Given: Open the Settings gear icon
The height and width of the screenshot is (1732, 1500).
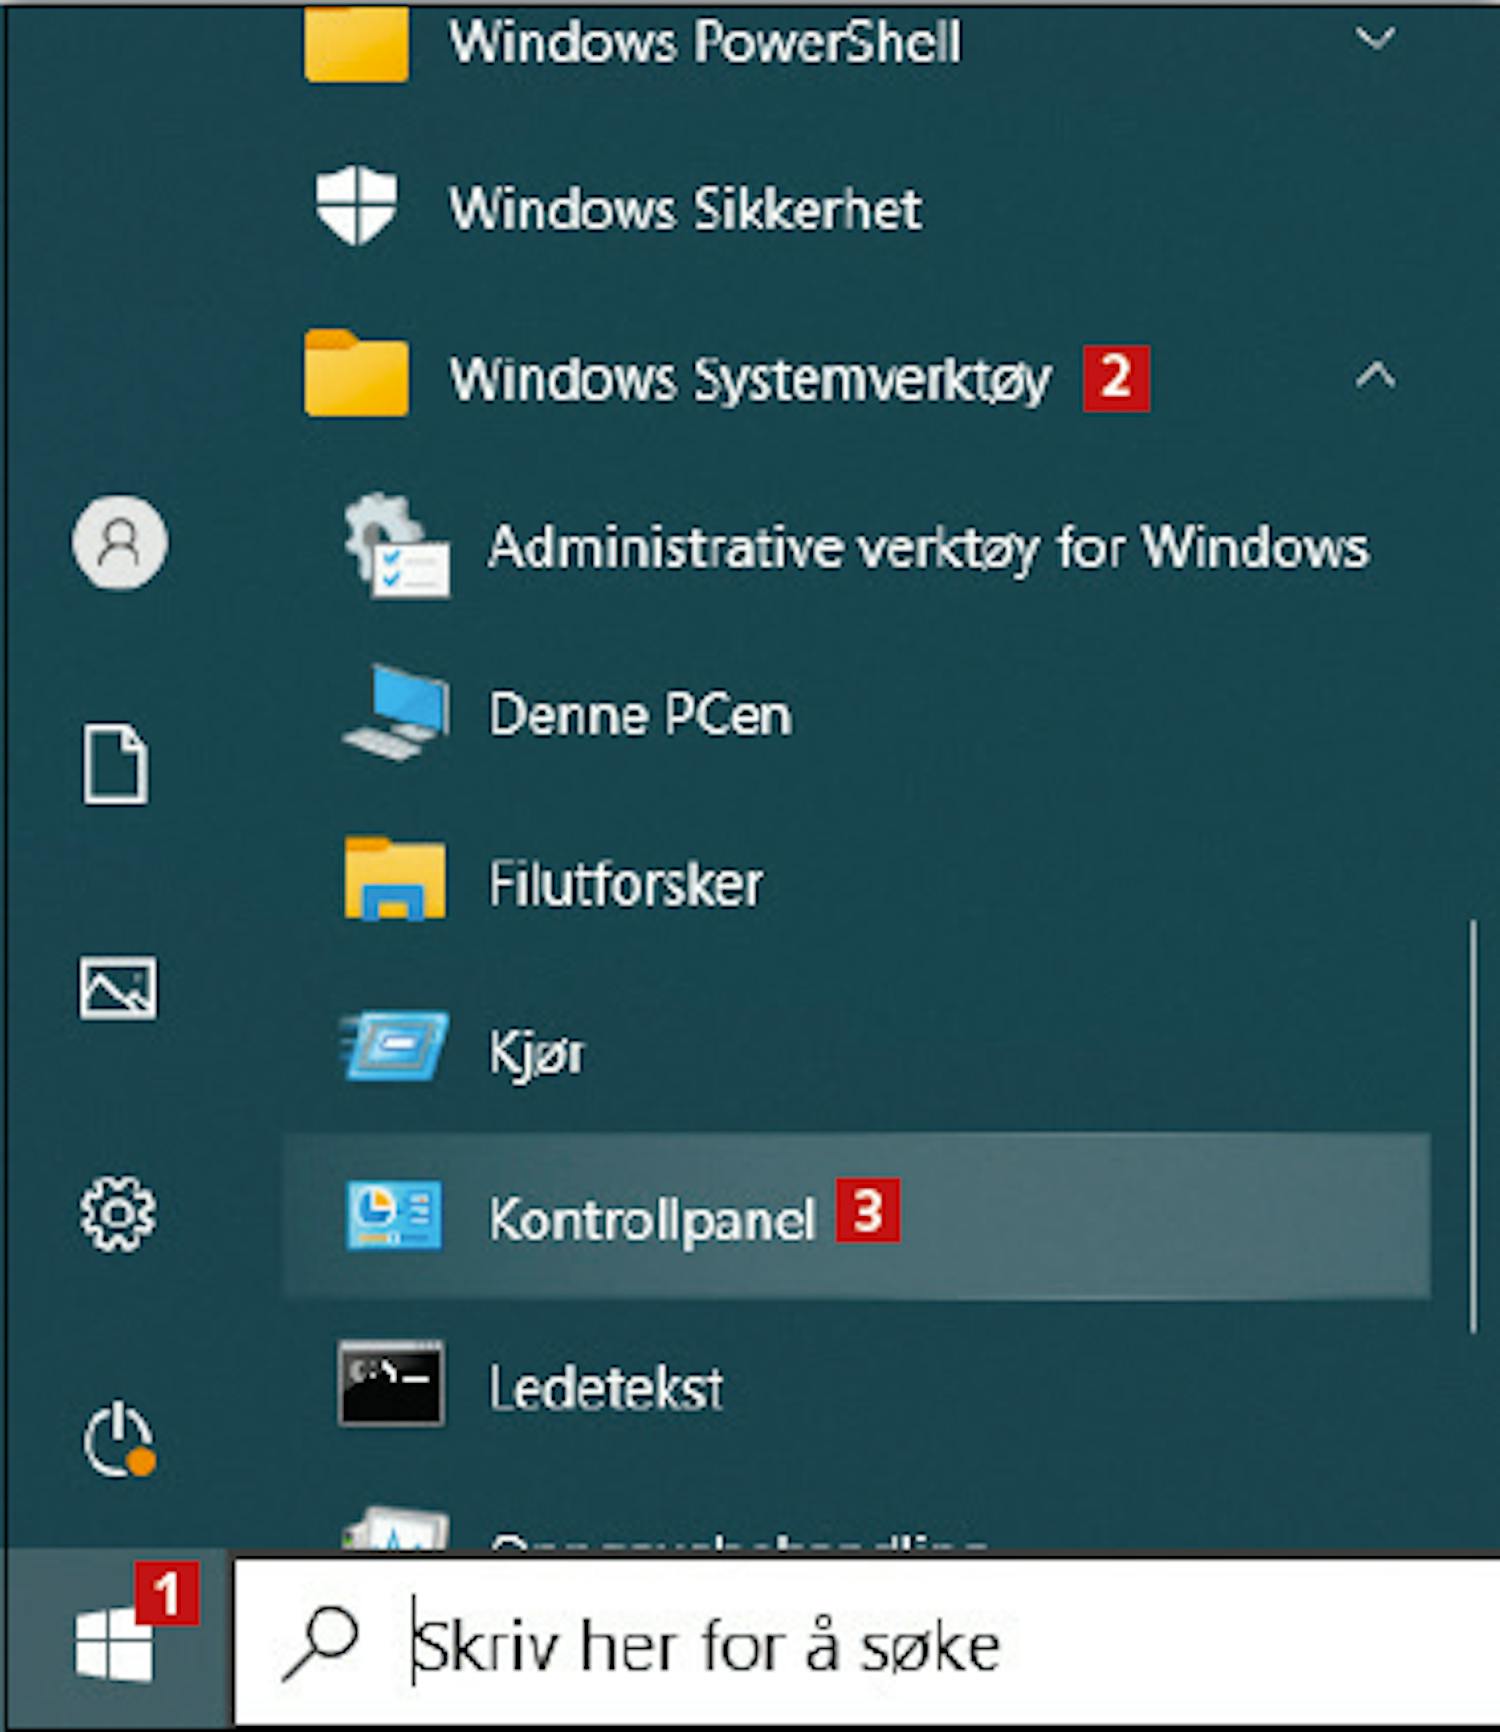Looking at the screenshot, I should coord(117,1214).
